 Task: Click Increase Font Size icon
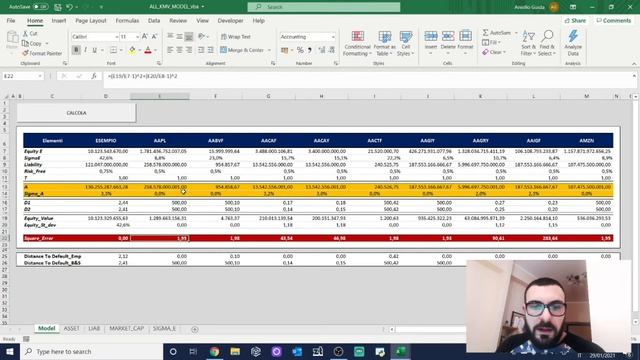point(145,37)
